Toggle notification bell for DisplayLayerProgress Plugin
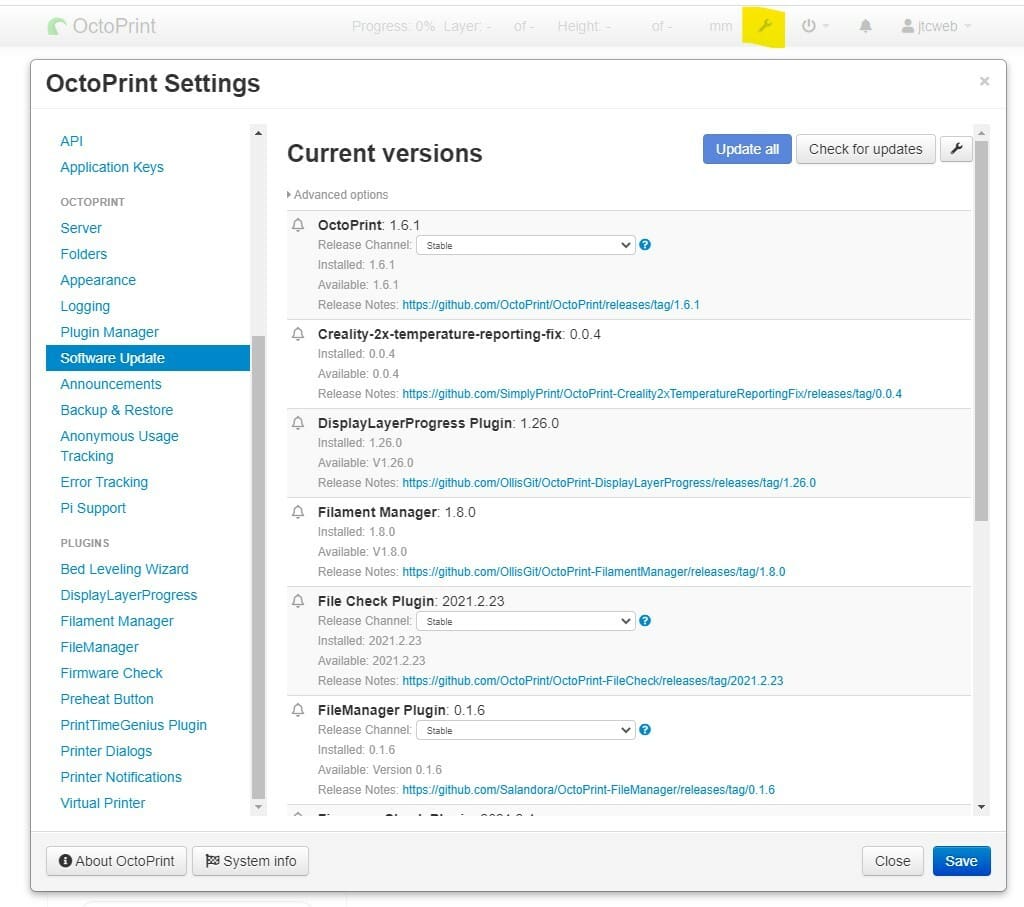This screenshot has height=907, width=1024. pyautogui.click(x=298, y=423)
